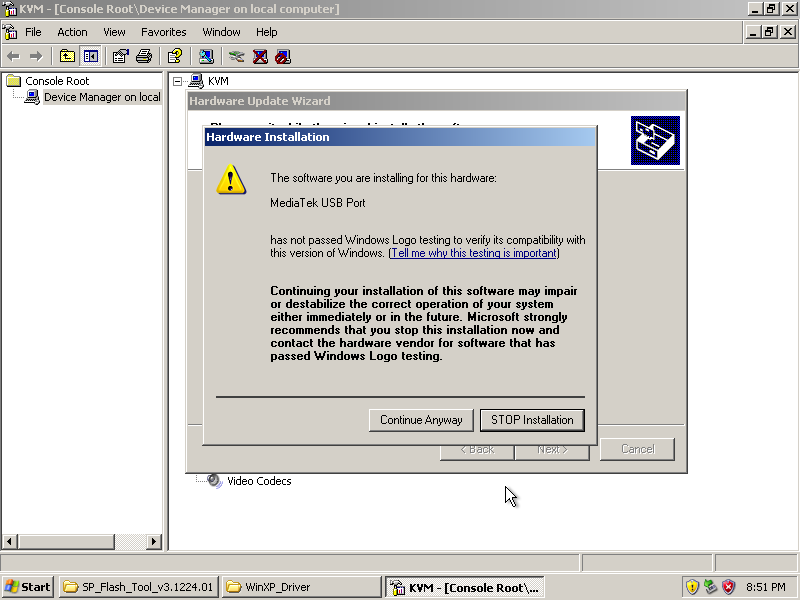This screenshot has width=800, height=600.
Task: Click the Hardware Update Wizard title bar
Action: (x=437, y=101)
